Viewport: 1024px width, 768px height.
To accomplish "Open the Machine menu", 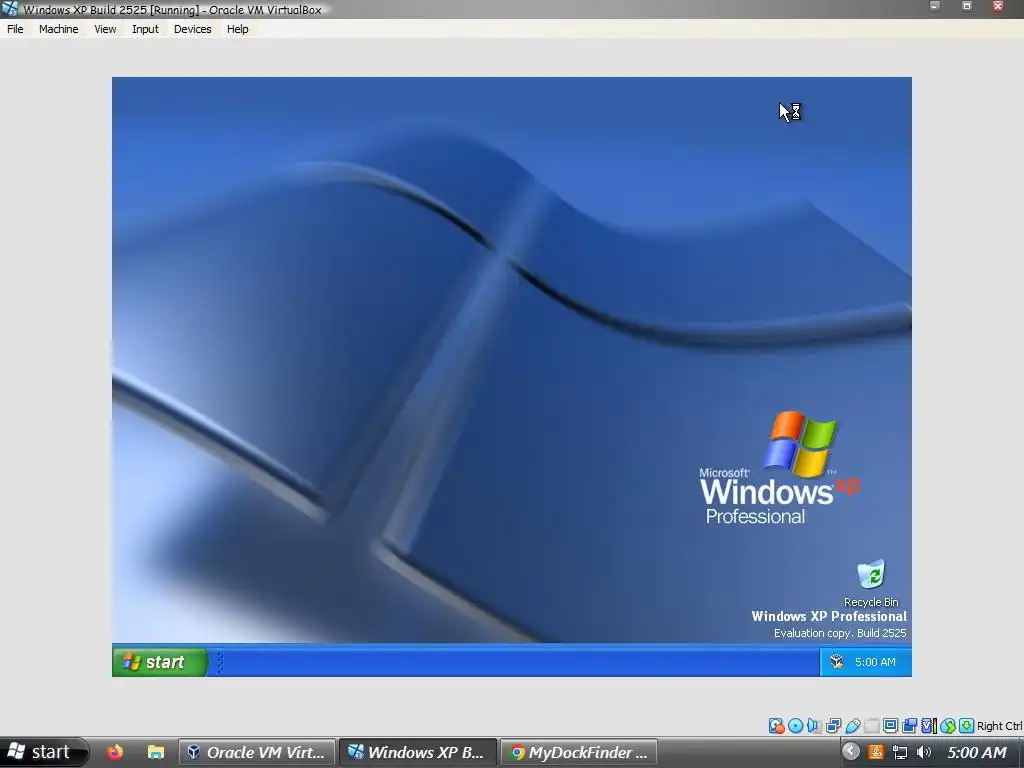I will [x=58, y=29].
